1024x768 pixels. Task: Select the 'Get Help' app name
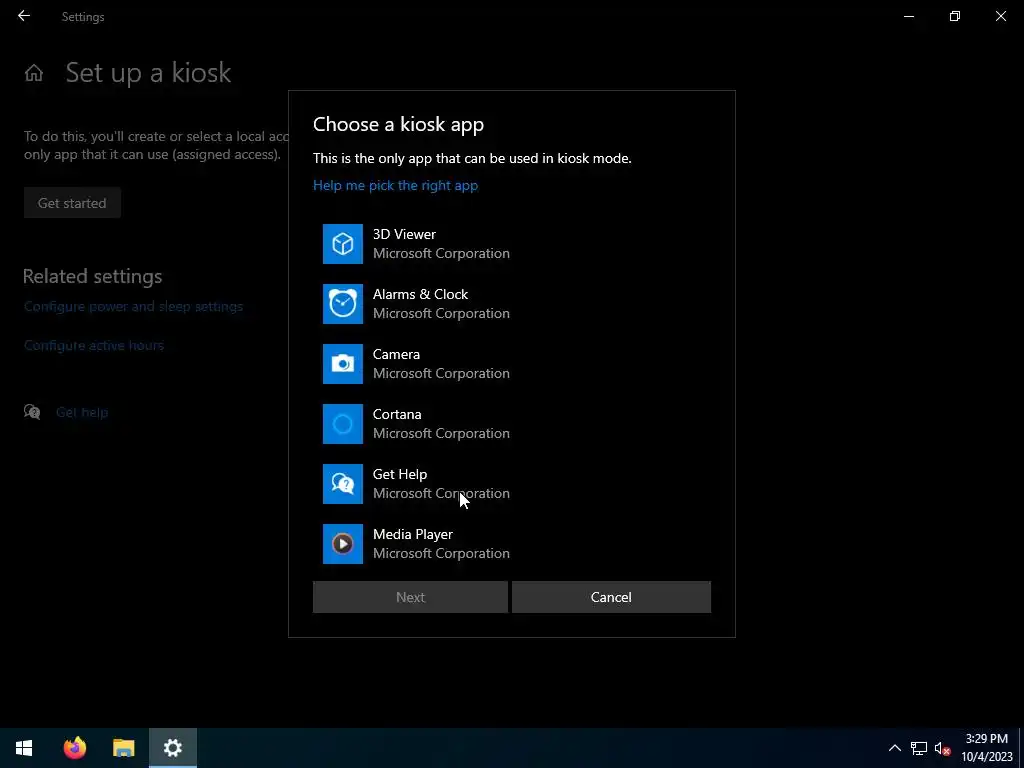pyautogui.click(x=400, y=475)
